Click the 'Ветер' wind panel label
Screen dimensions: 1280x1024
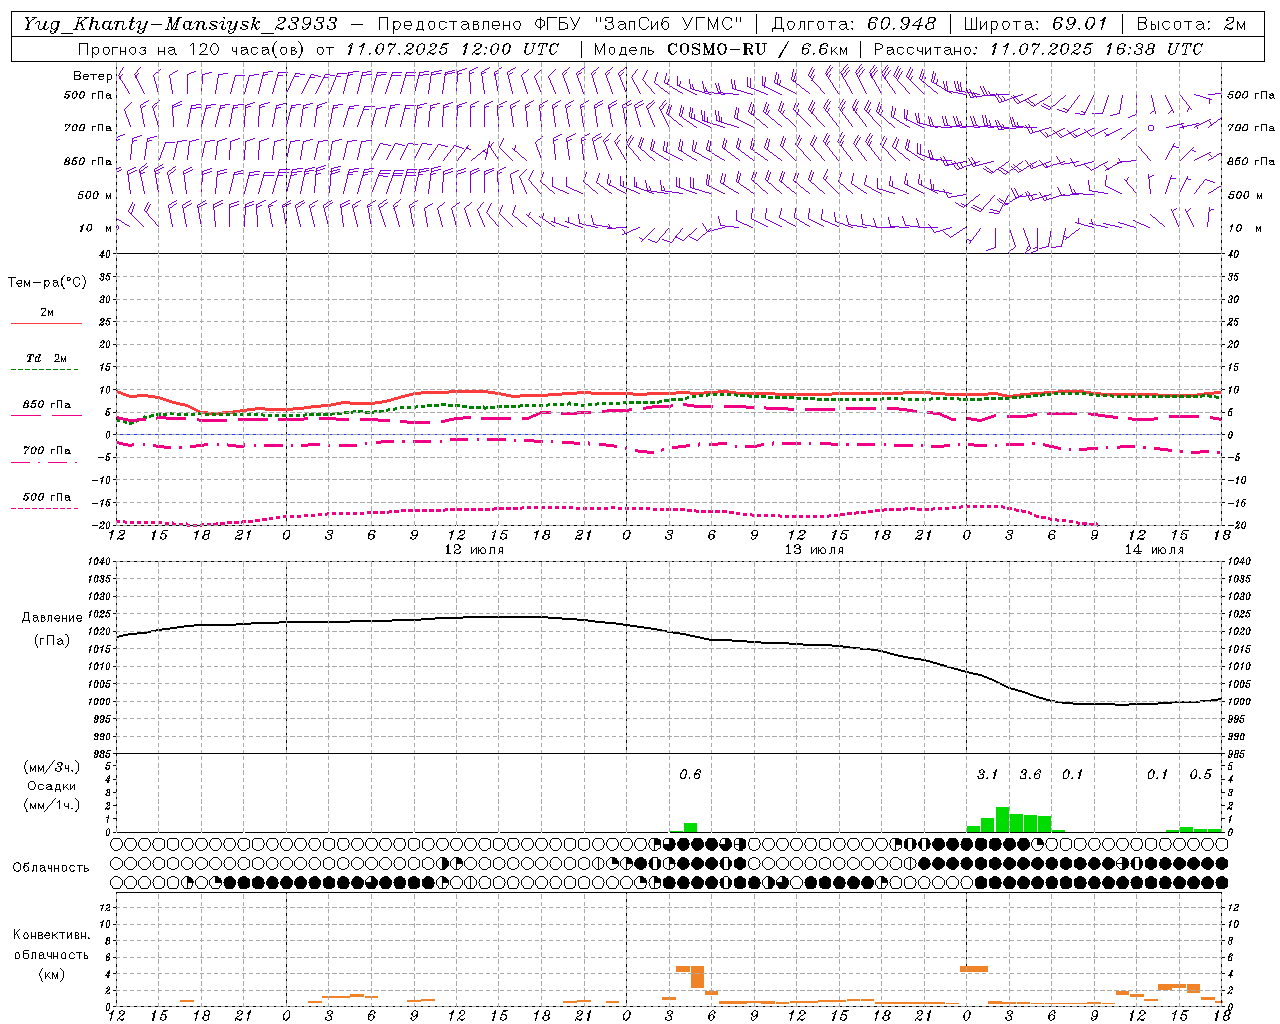click(93, 76)
